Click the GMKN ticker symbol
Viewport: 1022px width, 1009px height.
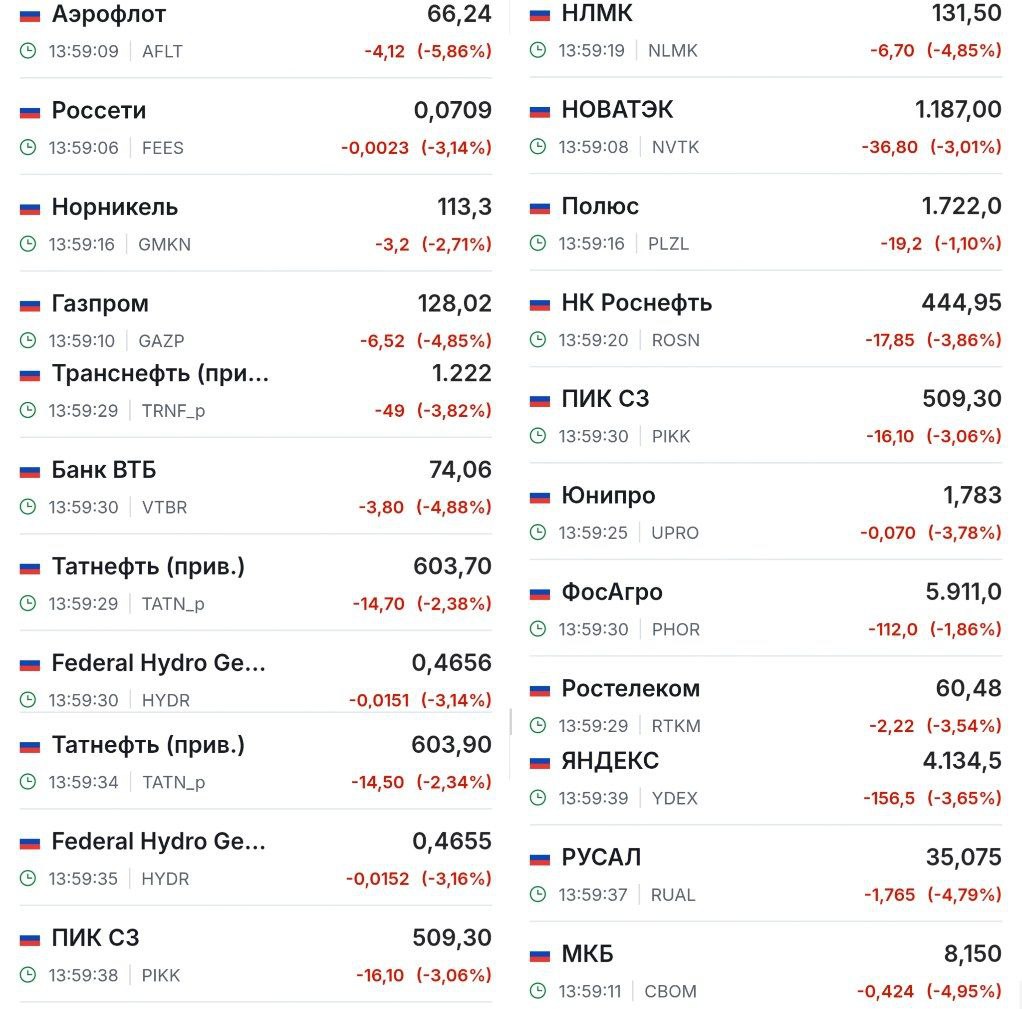[x=165, y=244]
